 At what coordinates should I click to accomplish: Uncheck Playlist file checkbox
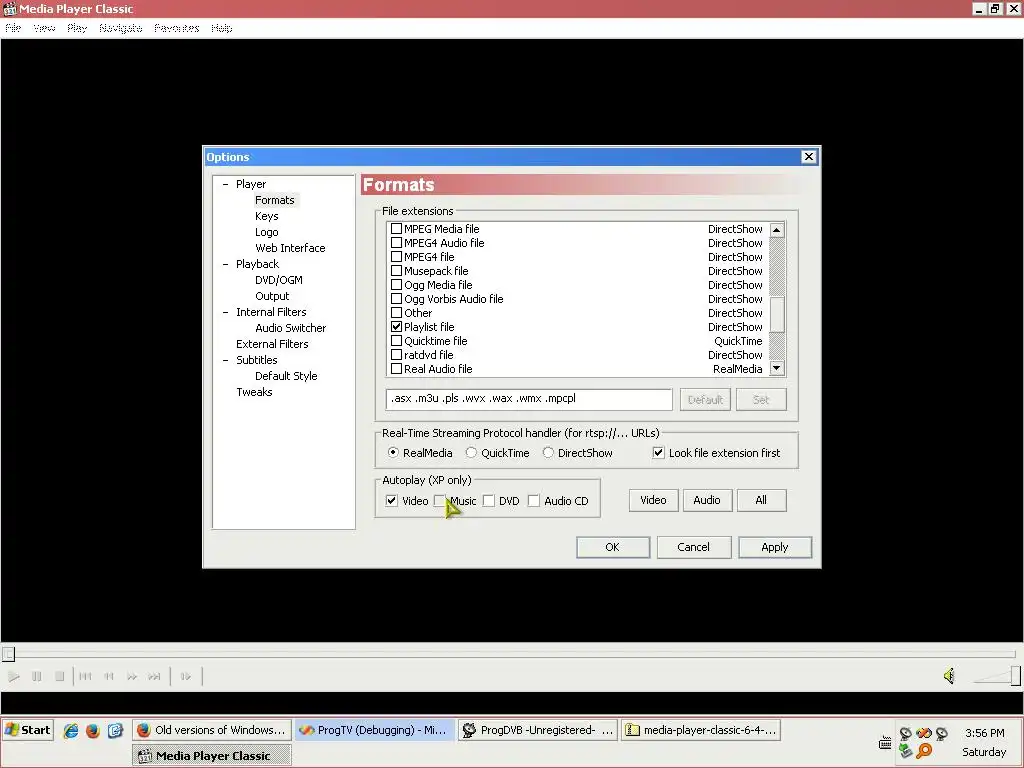[396, 327]
